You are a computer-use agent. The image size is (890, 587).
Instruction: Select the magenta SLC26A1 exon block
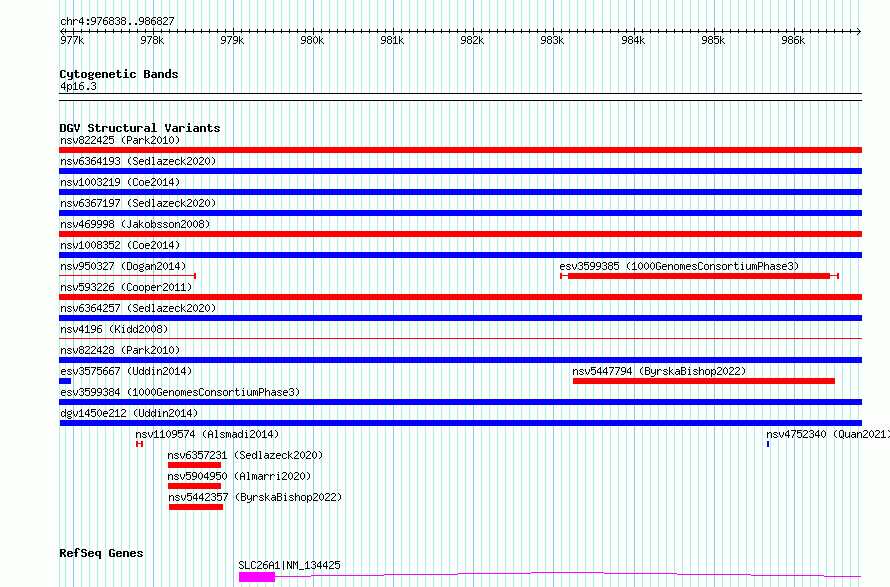point(257,577)
